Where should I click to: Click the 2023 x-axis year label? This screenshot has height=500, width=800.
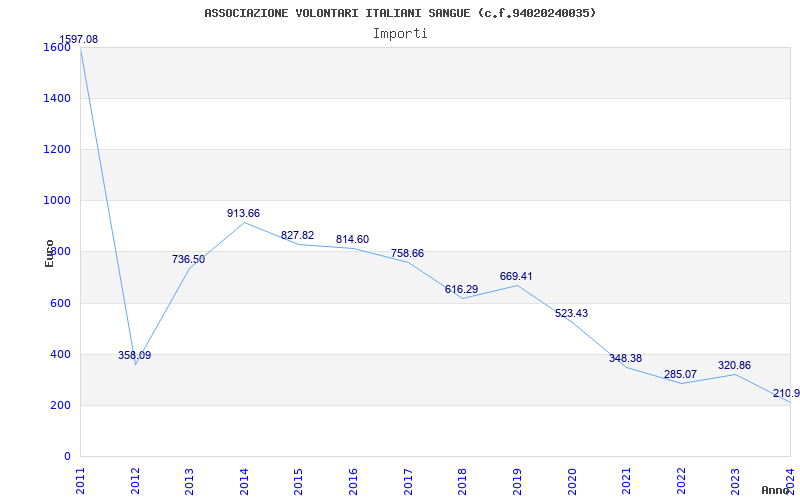pos(735,481)
